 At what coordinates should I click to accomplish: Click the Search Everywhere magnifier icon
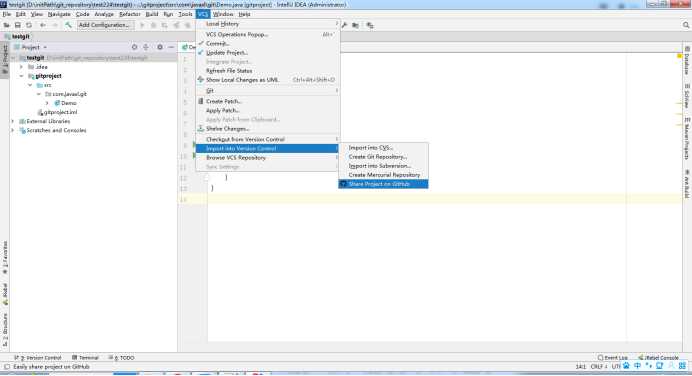point(686,25)
